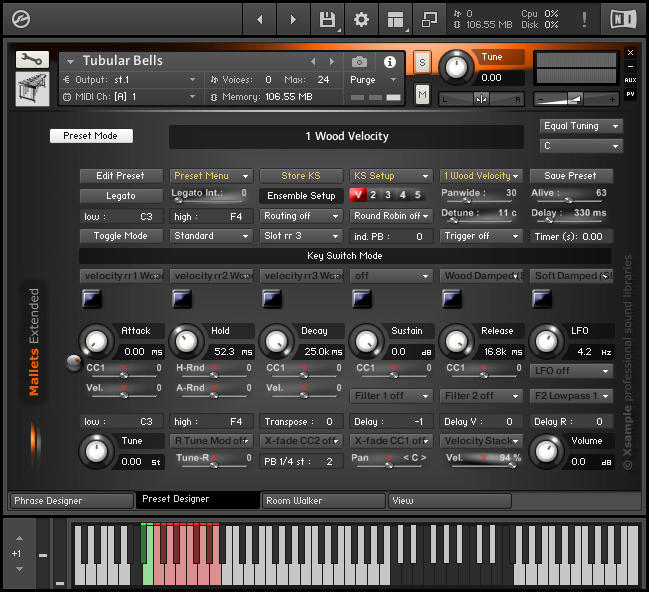
Task: Click the master Tune knob
Action: coord(456,67)
